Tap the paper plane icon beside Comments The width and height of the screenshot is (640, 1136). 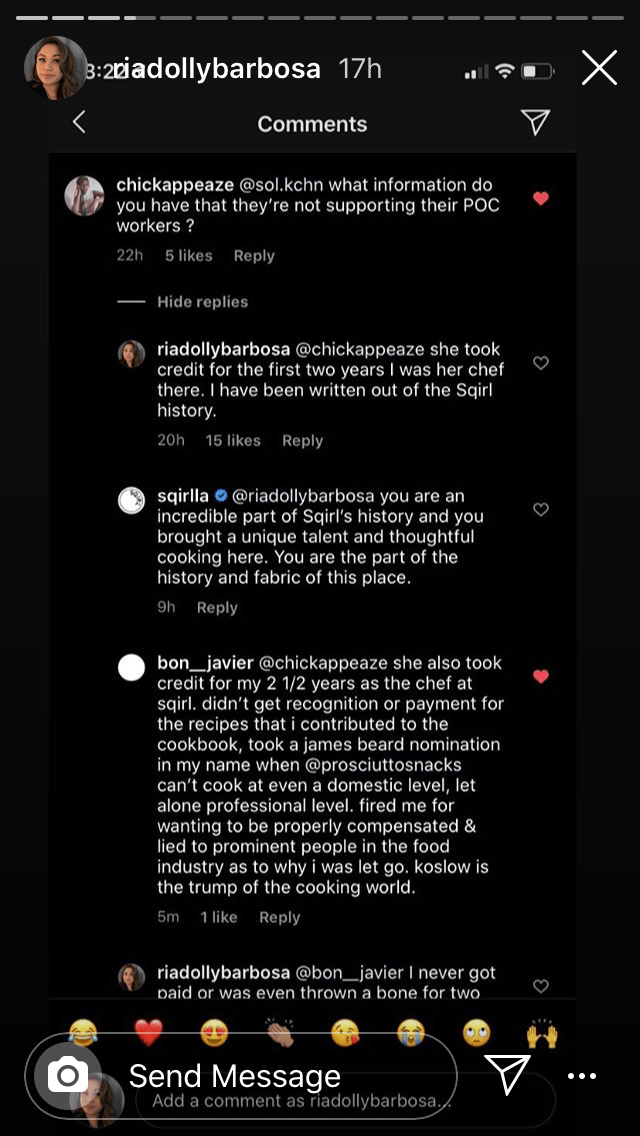click(536, 122)
